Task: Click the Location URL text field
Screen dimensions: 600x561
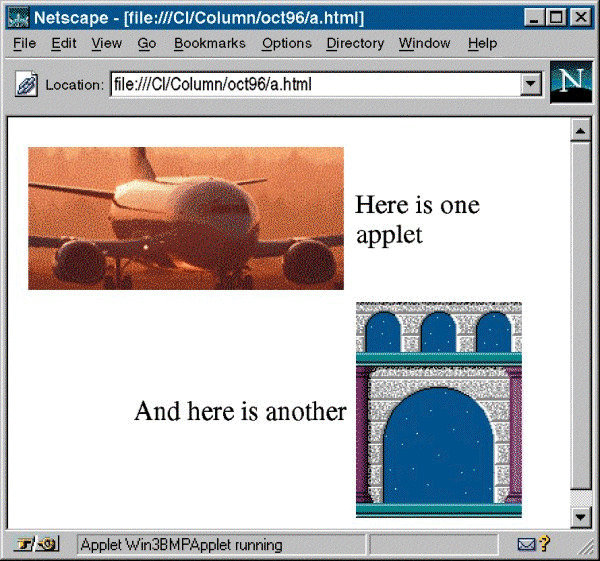Action: pos(315,85)
